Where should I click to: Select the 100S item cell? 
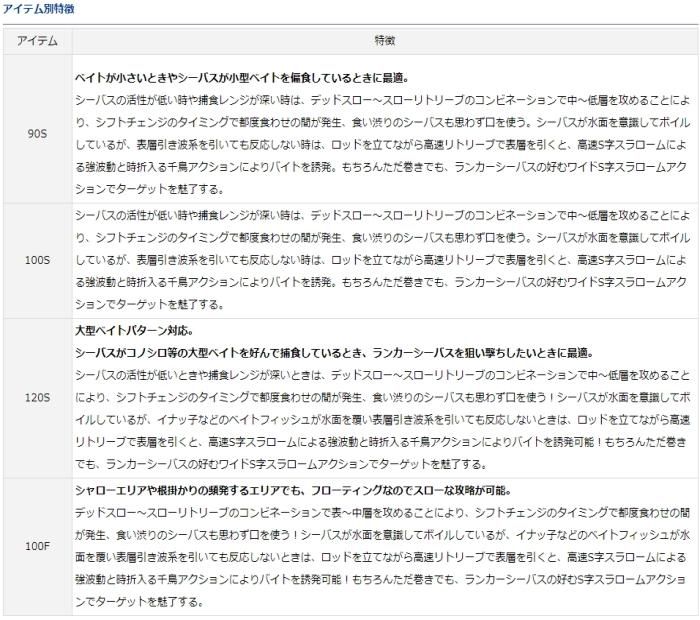click(37, 260)
